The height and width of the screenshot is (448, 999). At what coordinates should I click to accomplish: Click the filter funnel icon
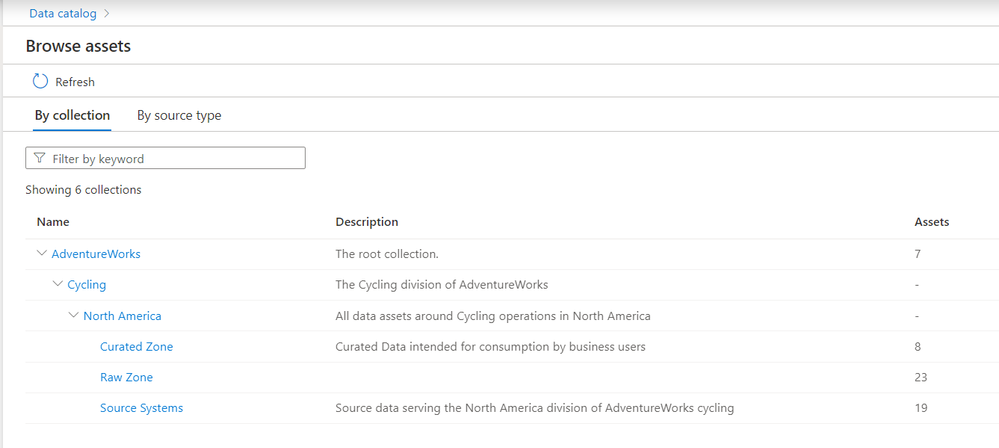coord(40,158)
